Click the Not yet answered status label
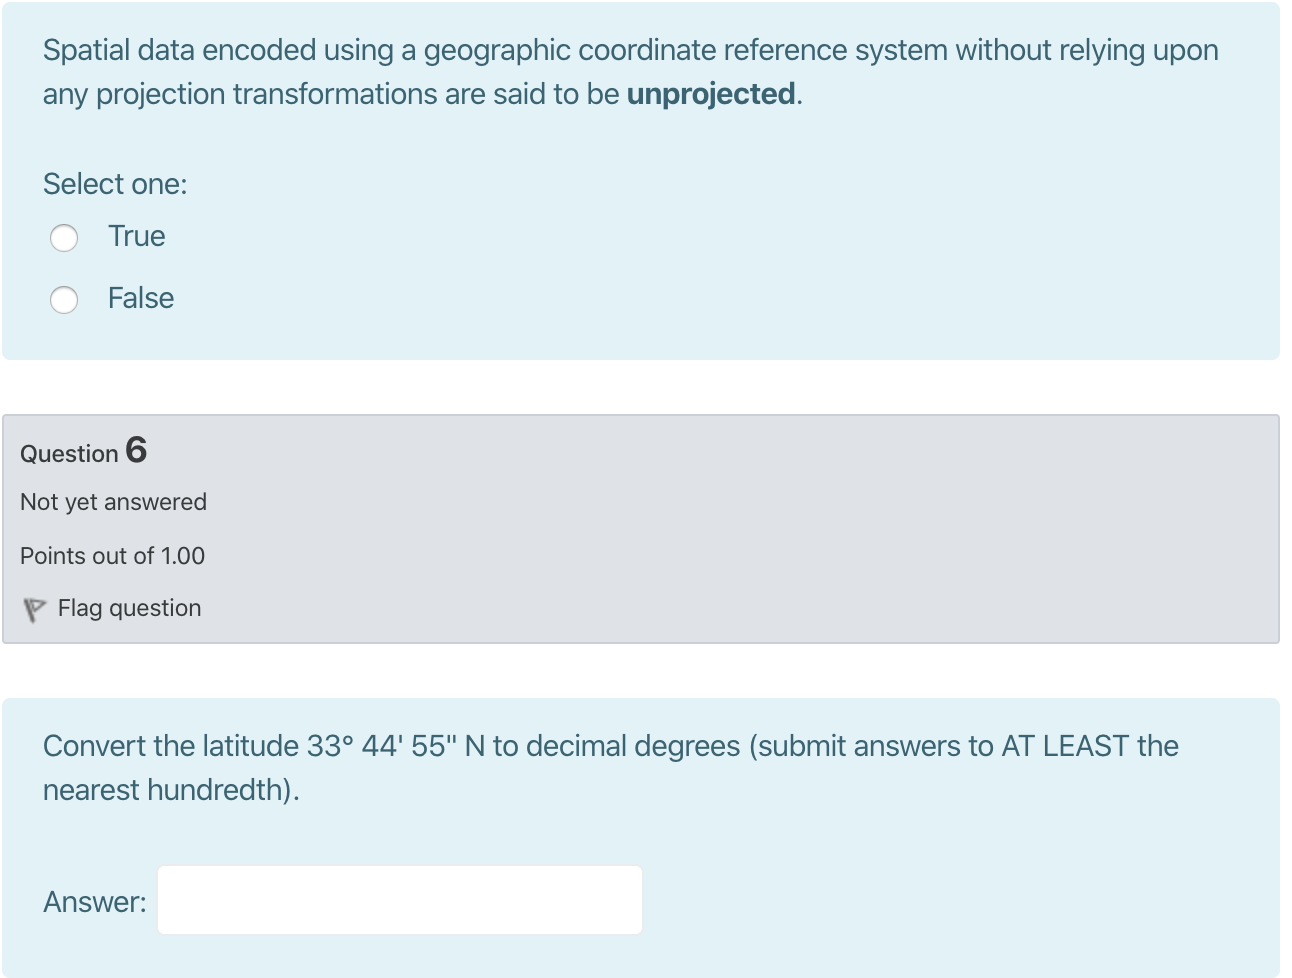The width and height of the screenshot is (1292, 978). pos(113,501)
